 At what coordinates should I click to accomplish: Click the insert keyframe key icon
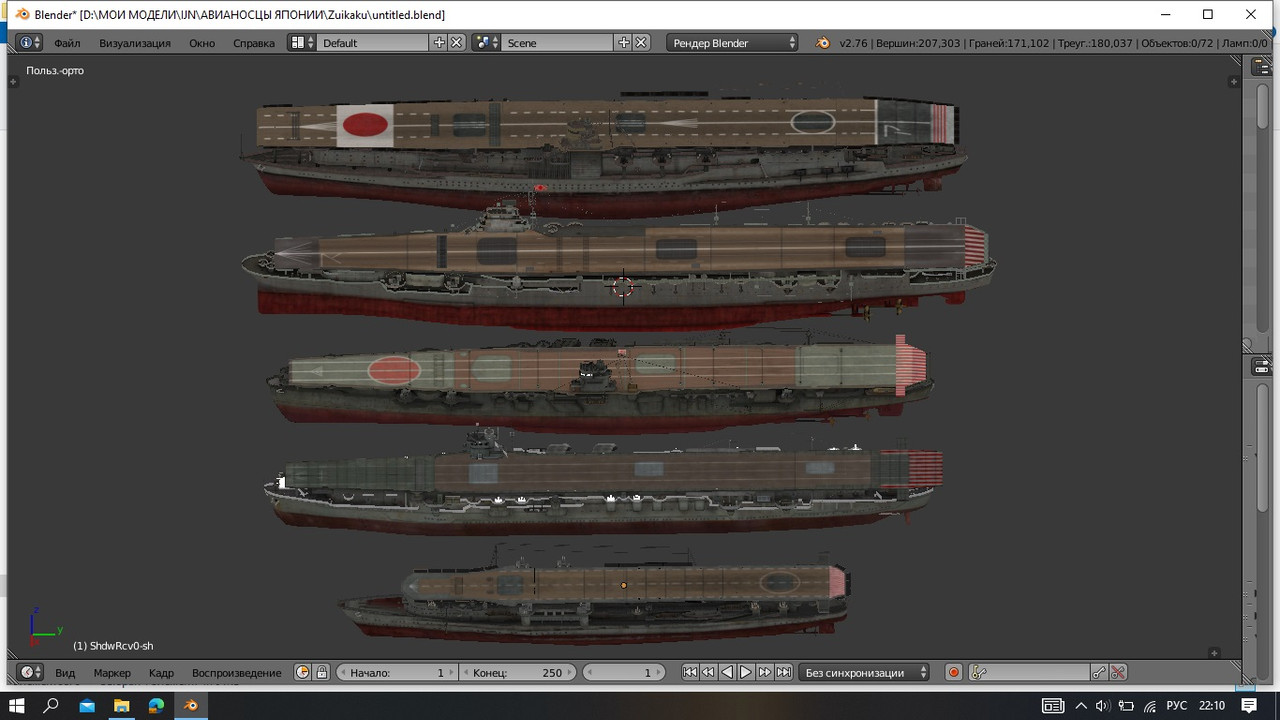pos(1099,673)
